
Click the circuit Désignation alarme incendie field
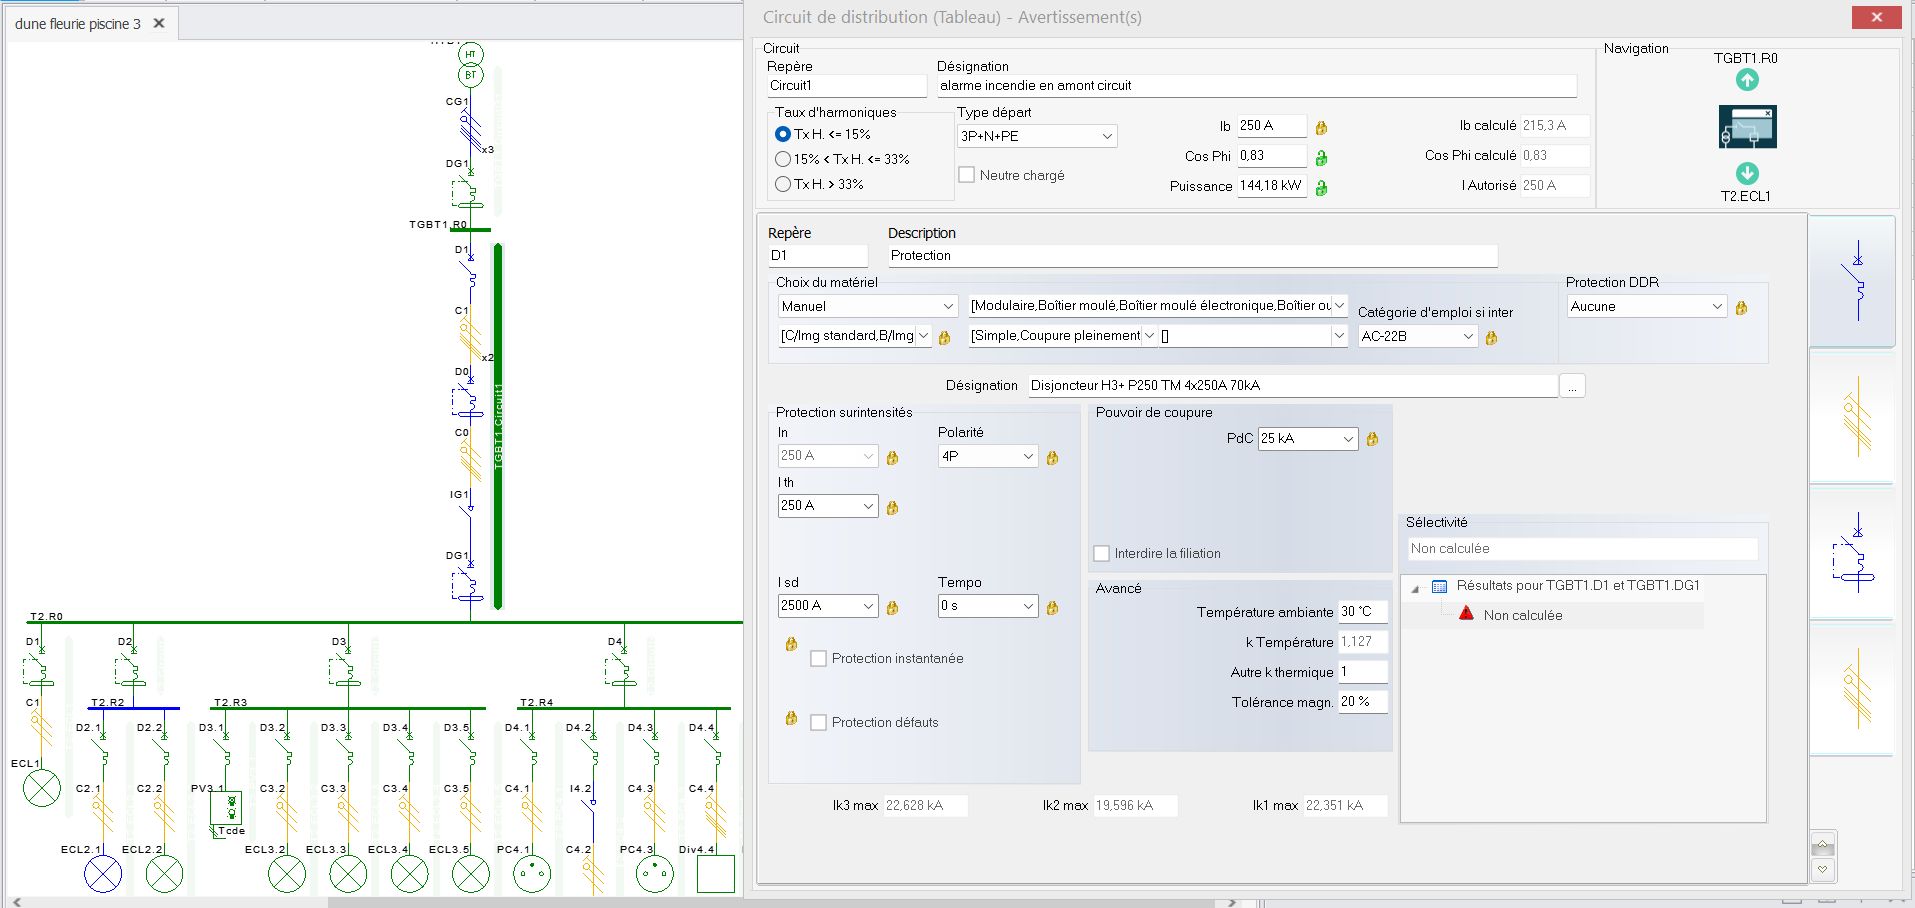click(1256, 86)
